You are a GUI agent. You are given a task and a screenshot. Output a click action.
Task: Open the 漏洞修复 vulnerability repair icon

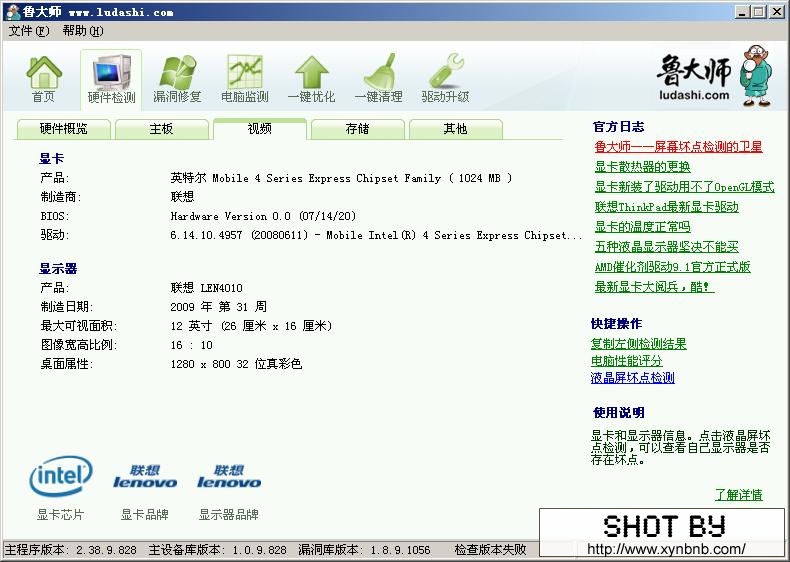point(177,79)
